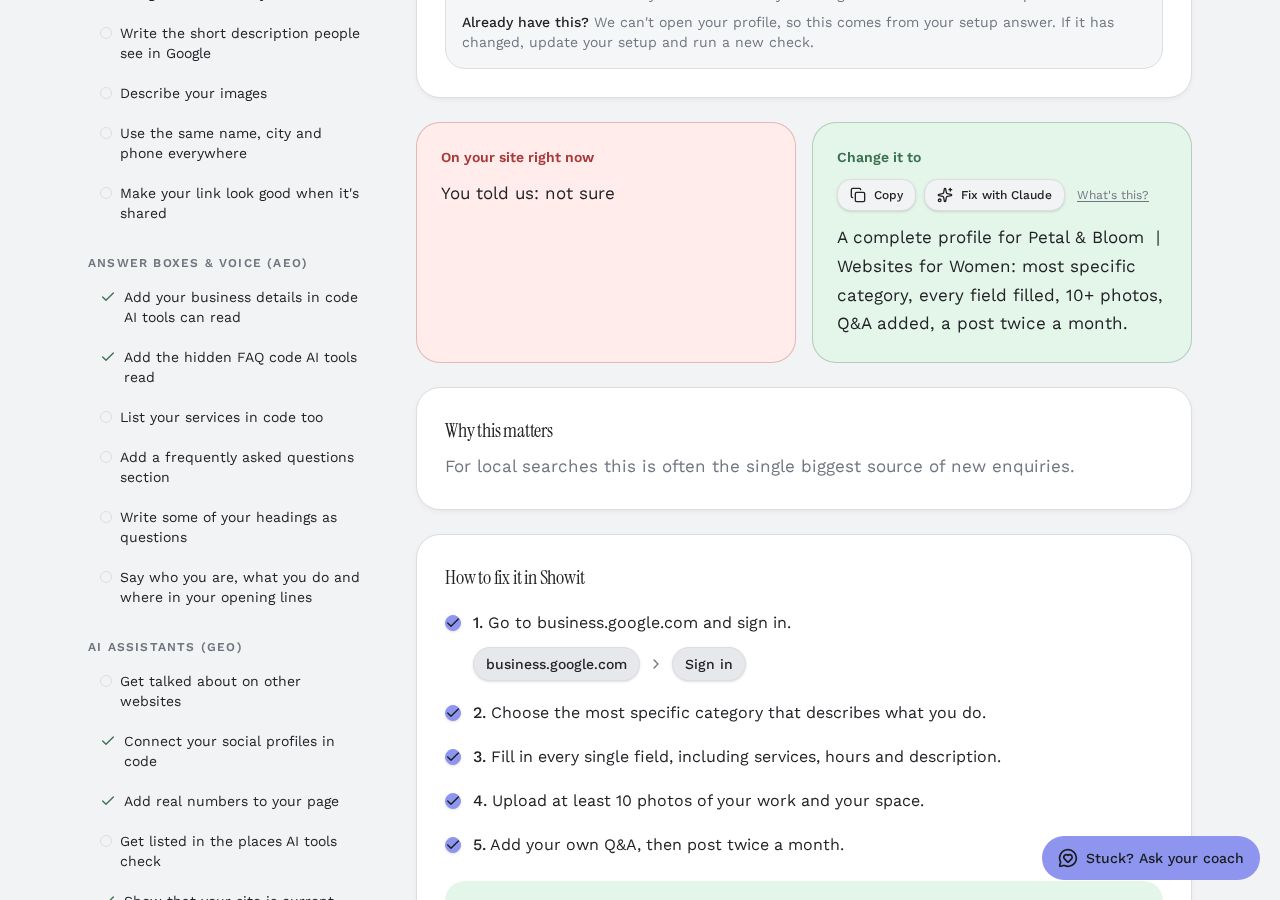
Task: Select 'Add a frequently asked questions section'
Action: (x=237, y=467)
